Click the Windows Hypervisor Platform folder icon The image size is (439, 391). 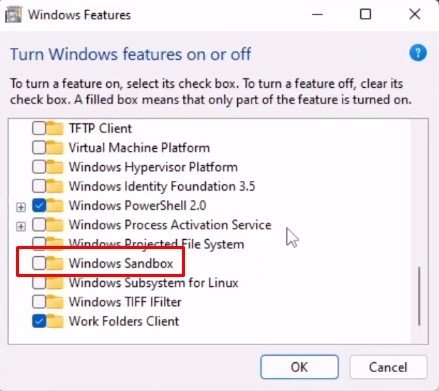(x=54, y=167)
